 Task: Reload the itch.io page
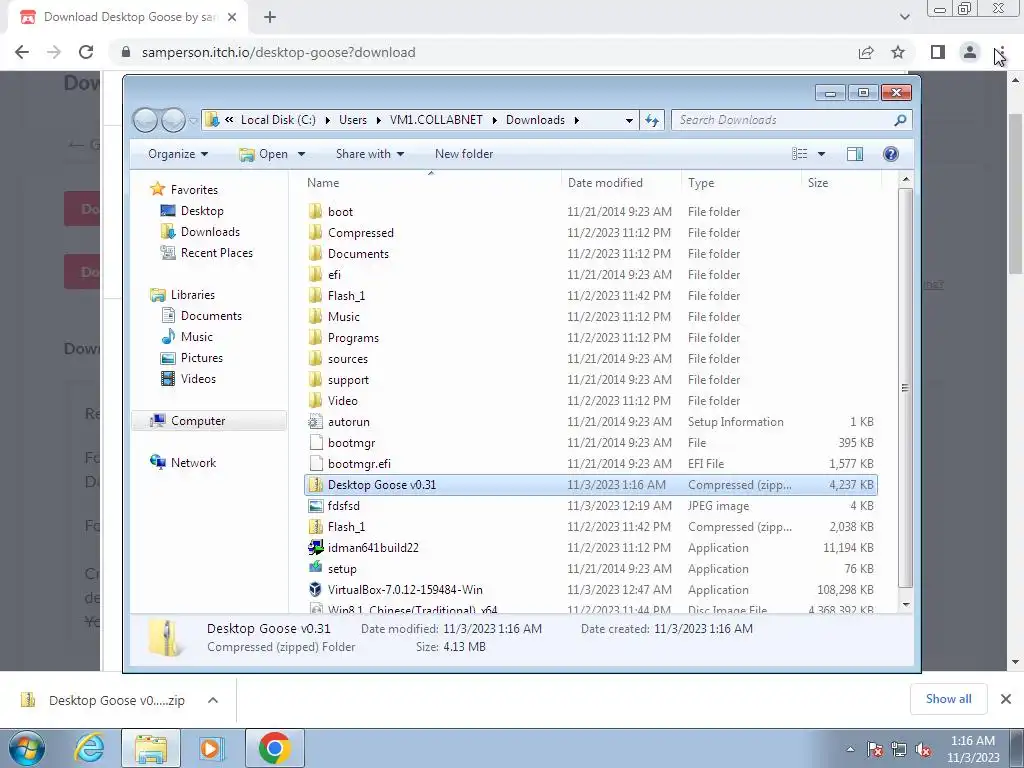(86, 52)
